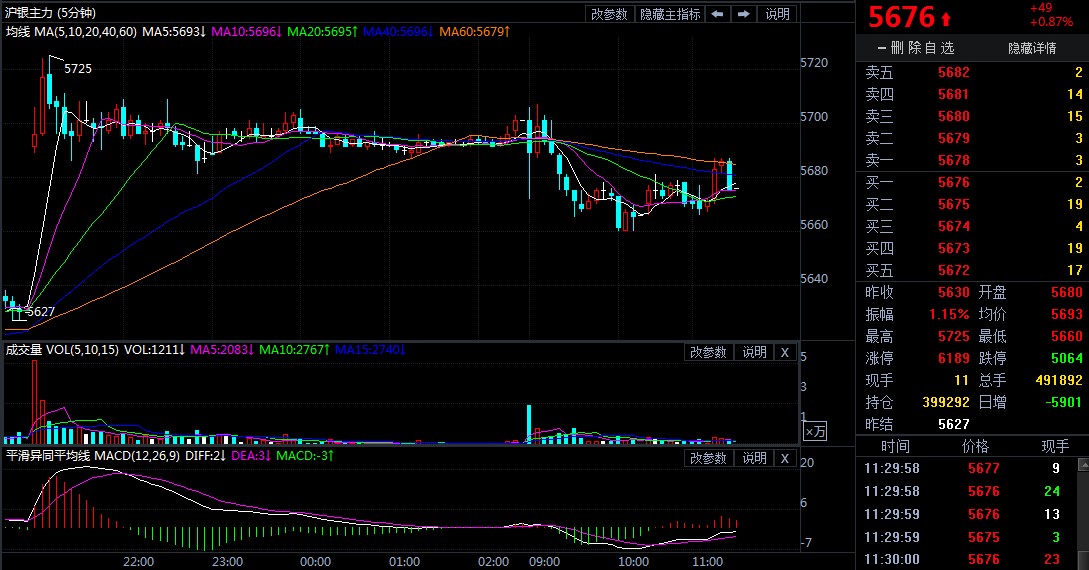This screenshot has height=570, width=1089.
Task: Open 改参数 for the volume panel
Action: (708, 352)
